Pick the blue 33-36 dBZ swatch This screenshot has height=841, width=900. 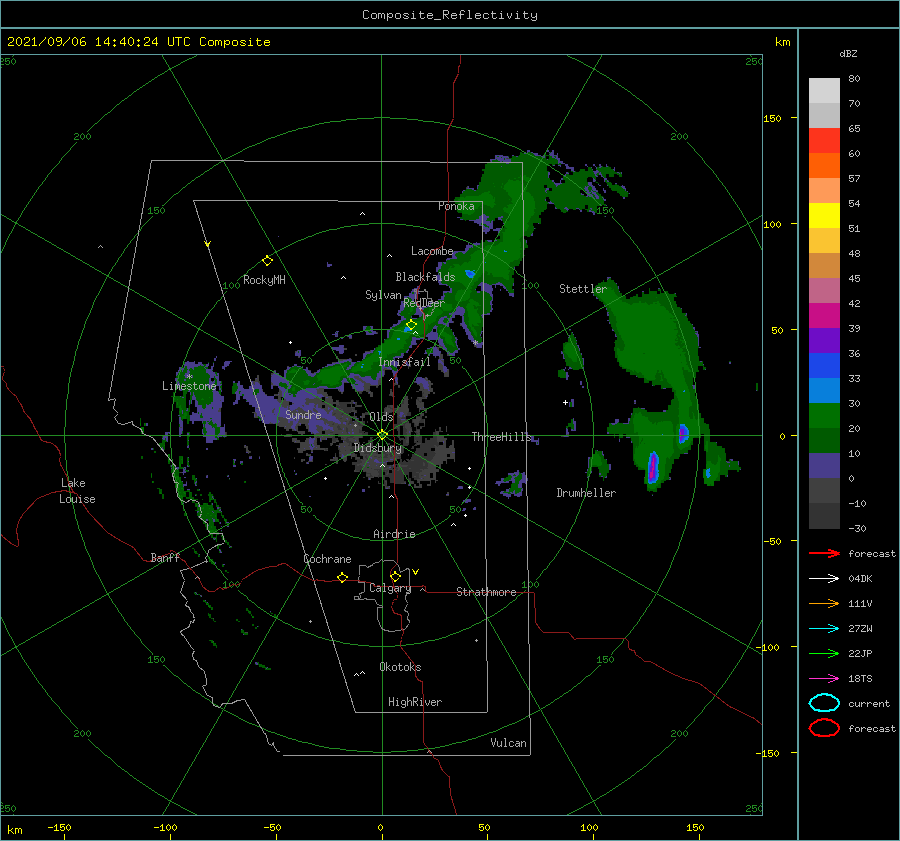[x=824, y=366]
